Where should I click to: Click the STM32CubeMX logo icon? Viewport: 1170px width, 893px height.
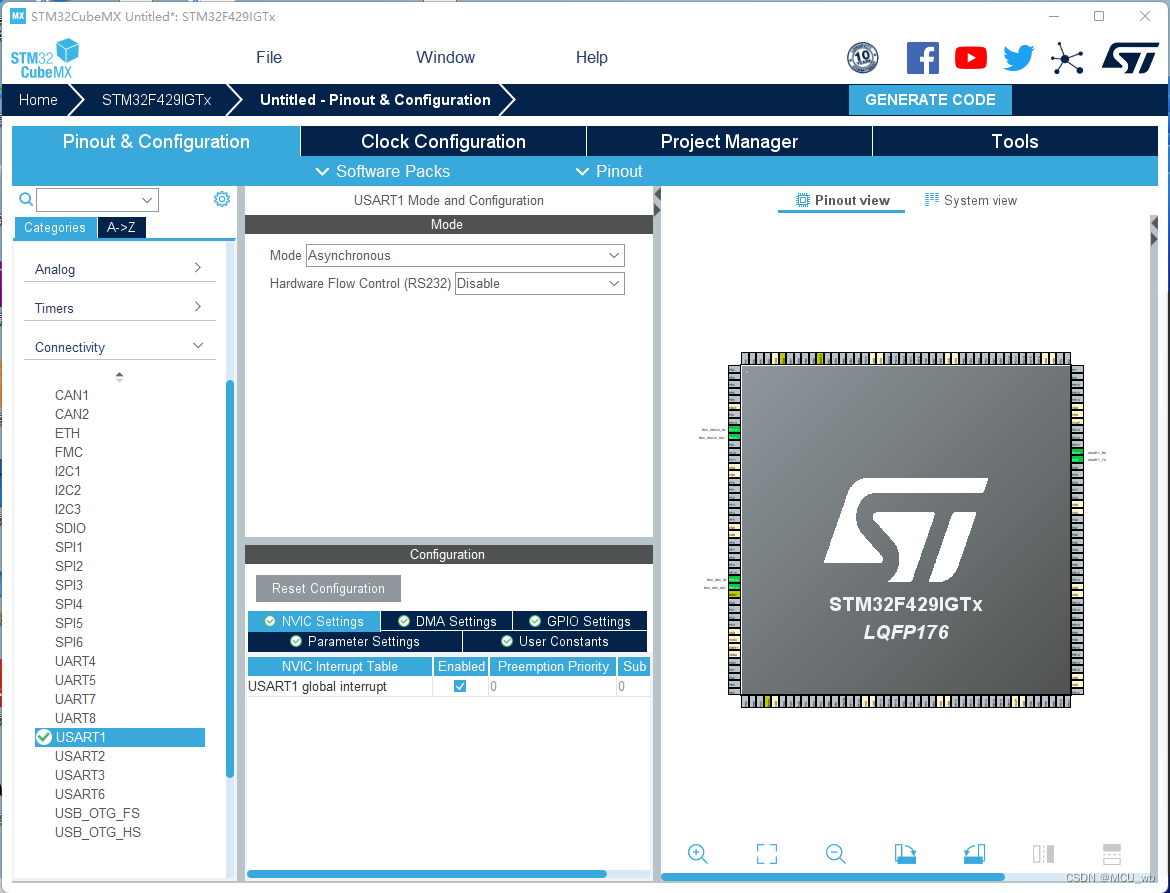[45, 59]
